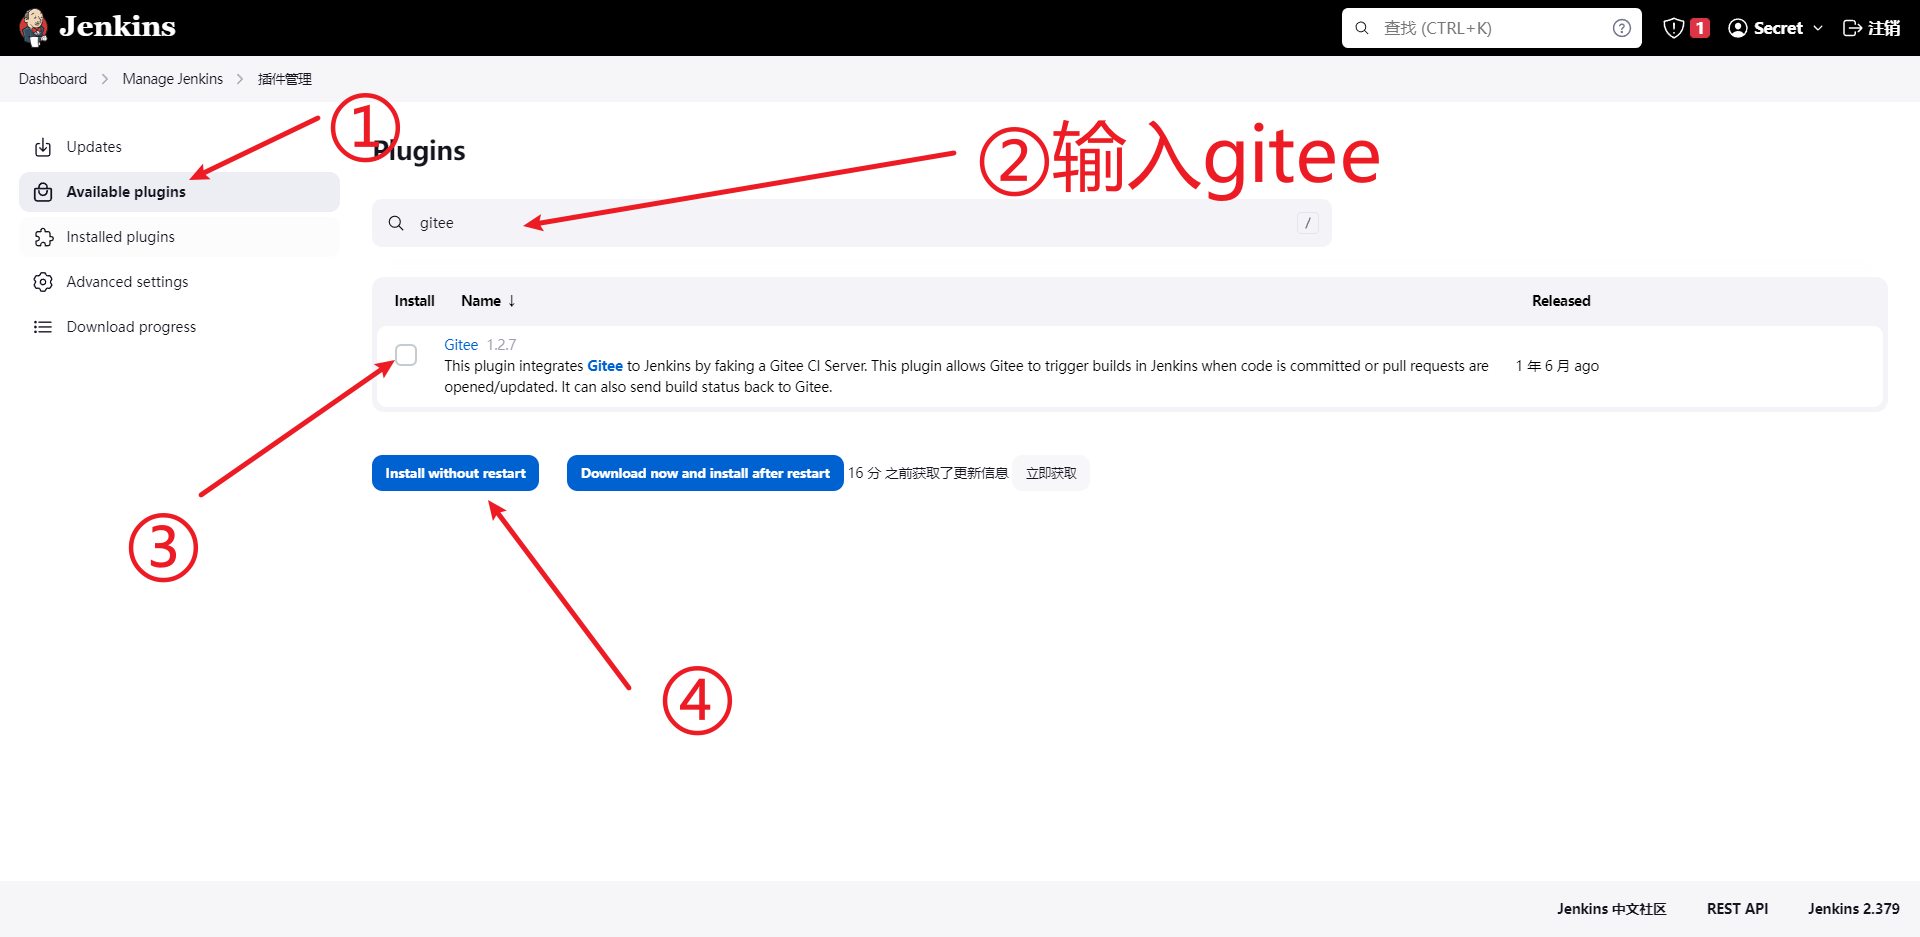Tick the Gitee plugin install checkbox
The width and height of the screenshot is (1920, 937).
tap(406, 355)
